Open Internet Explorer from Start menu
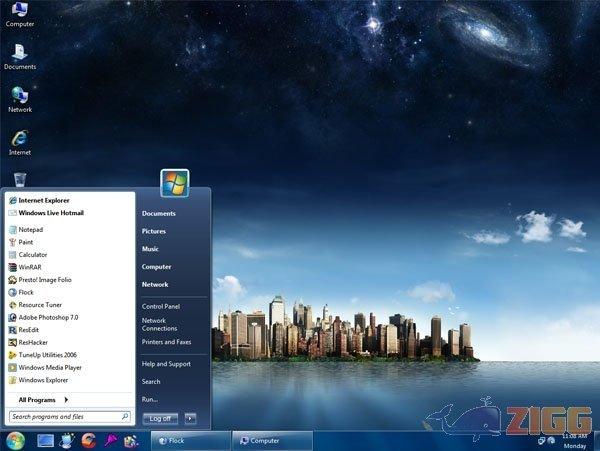The width and height of the screenshot is (600, 451). 43,200
